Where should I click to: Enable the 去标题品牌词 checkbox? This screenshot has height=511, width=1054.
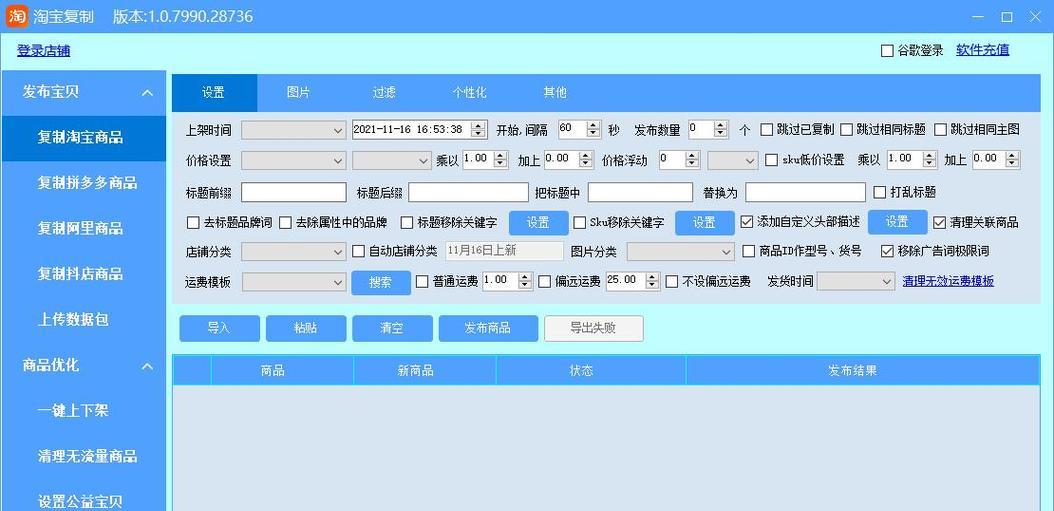pyautogui.click(x=193, y=223)
